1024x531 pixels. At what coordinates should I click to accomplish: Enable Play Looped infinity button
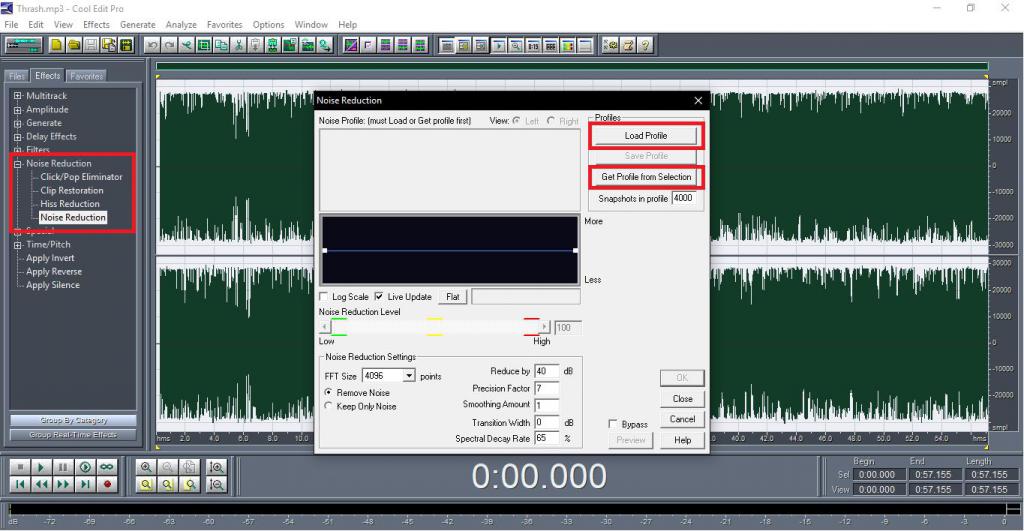[x=106, y=467]
